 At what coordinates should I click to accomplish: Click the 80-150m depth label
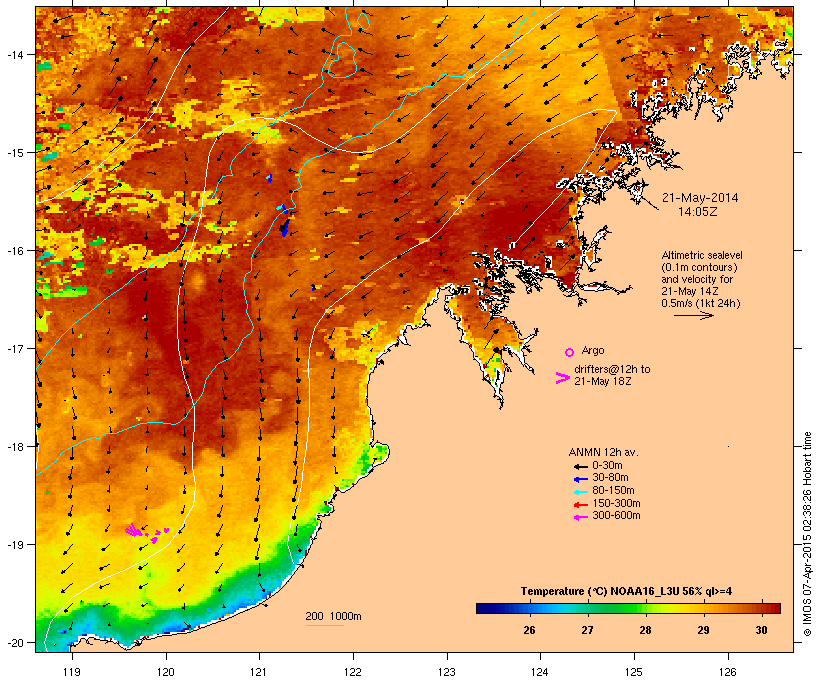pyautogui.click(x=613, y=491)
